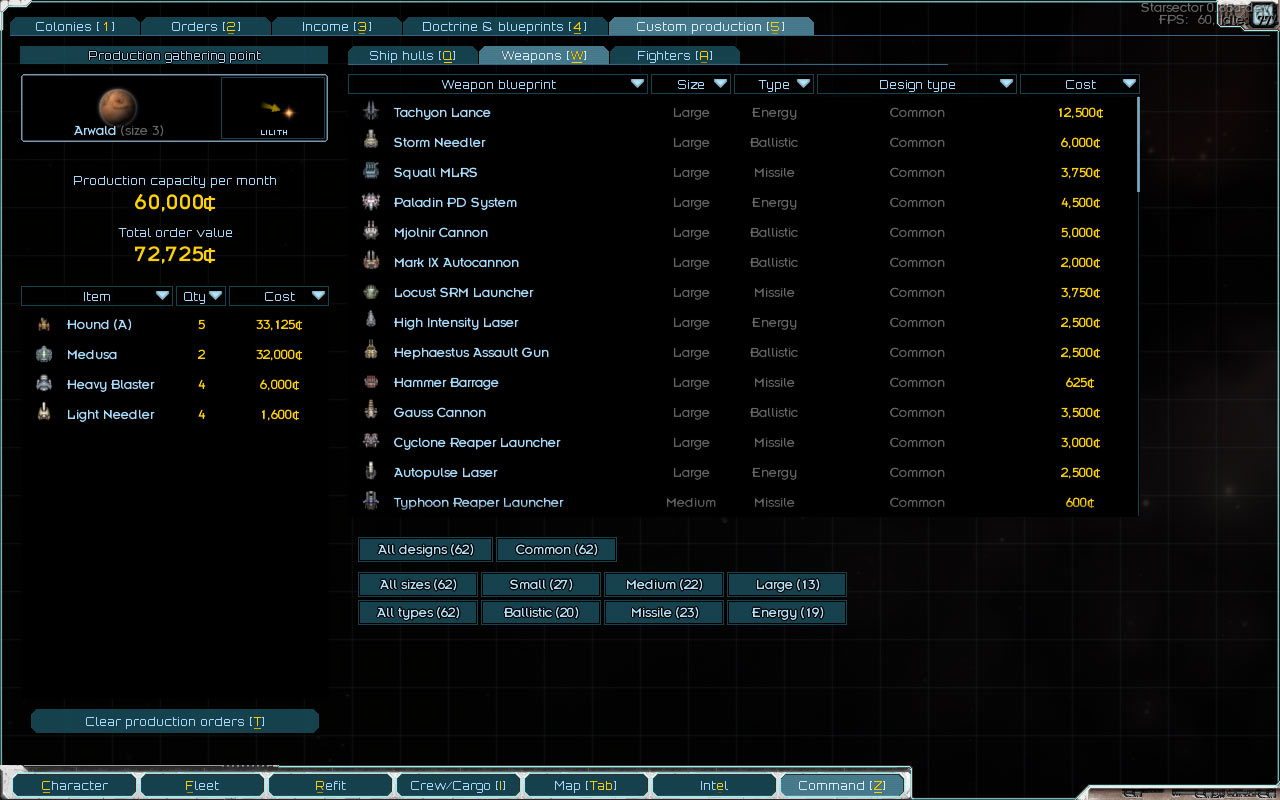Viewport: 1280px width, 800px height.
Task: Click the Medusa ship icon
Action: pyautogui.click(x=44, y=354)
